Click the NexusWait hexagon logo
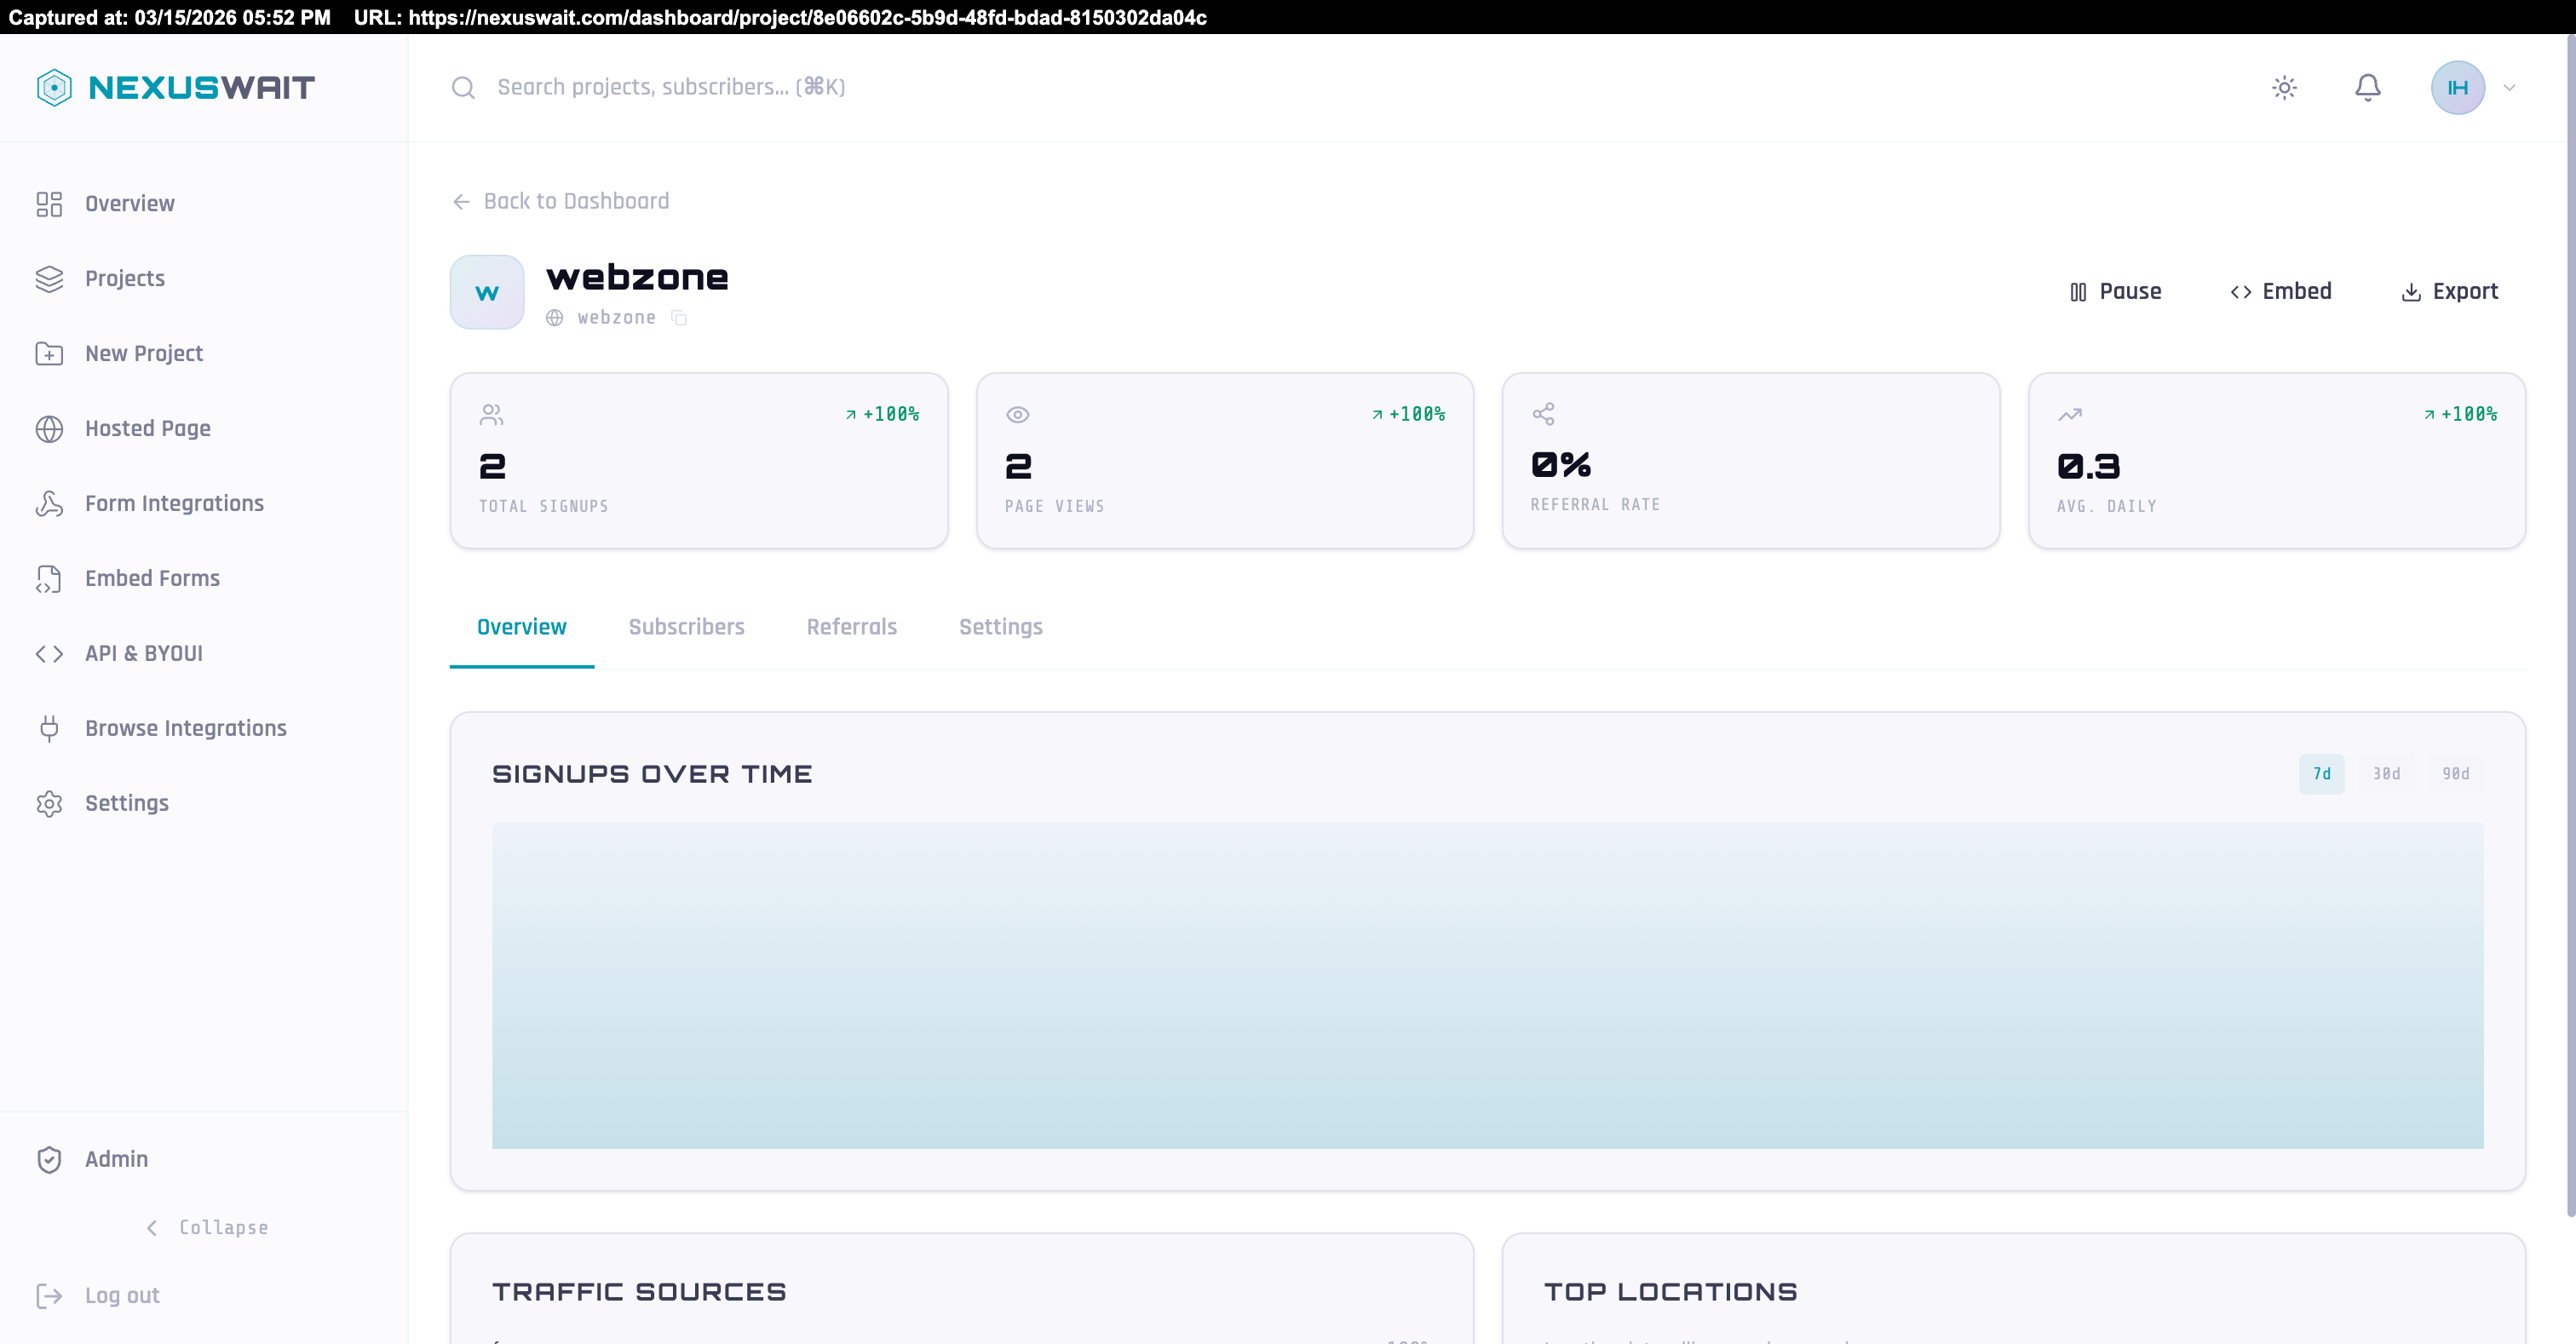The image size is (2576, 1344). point(54,88)
